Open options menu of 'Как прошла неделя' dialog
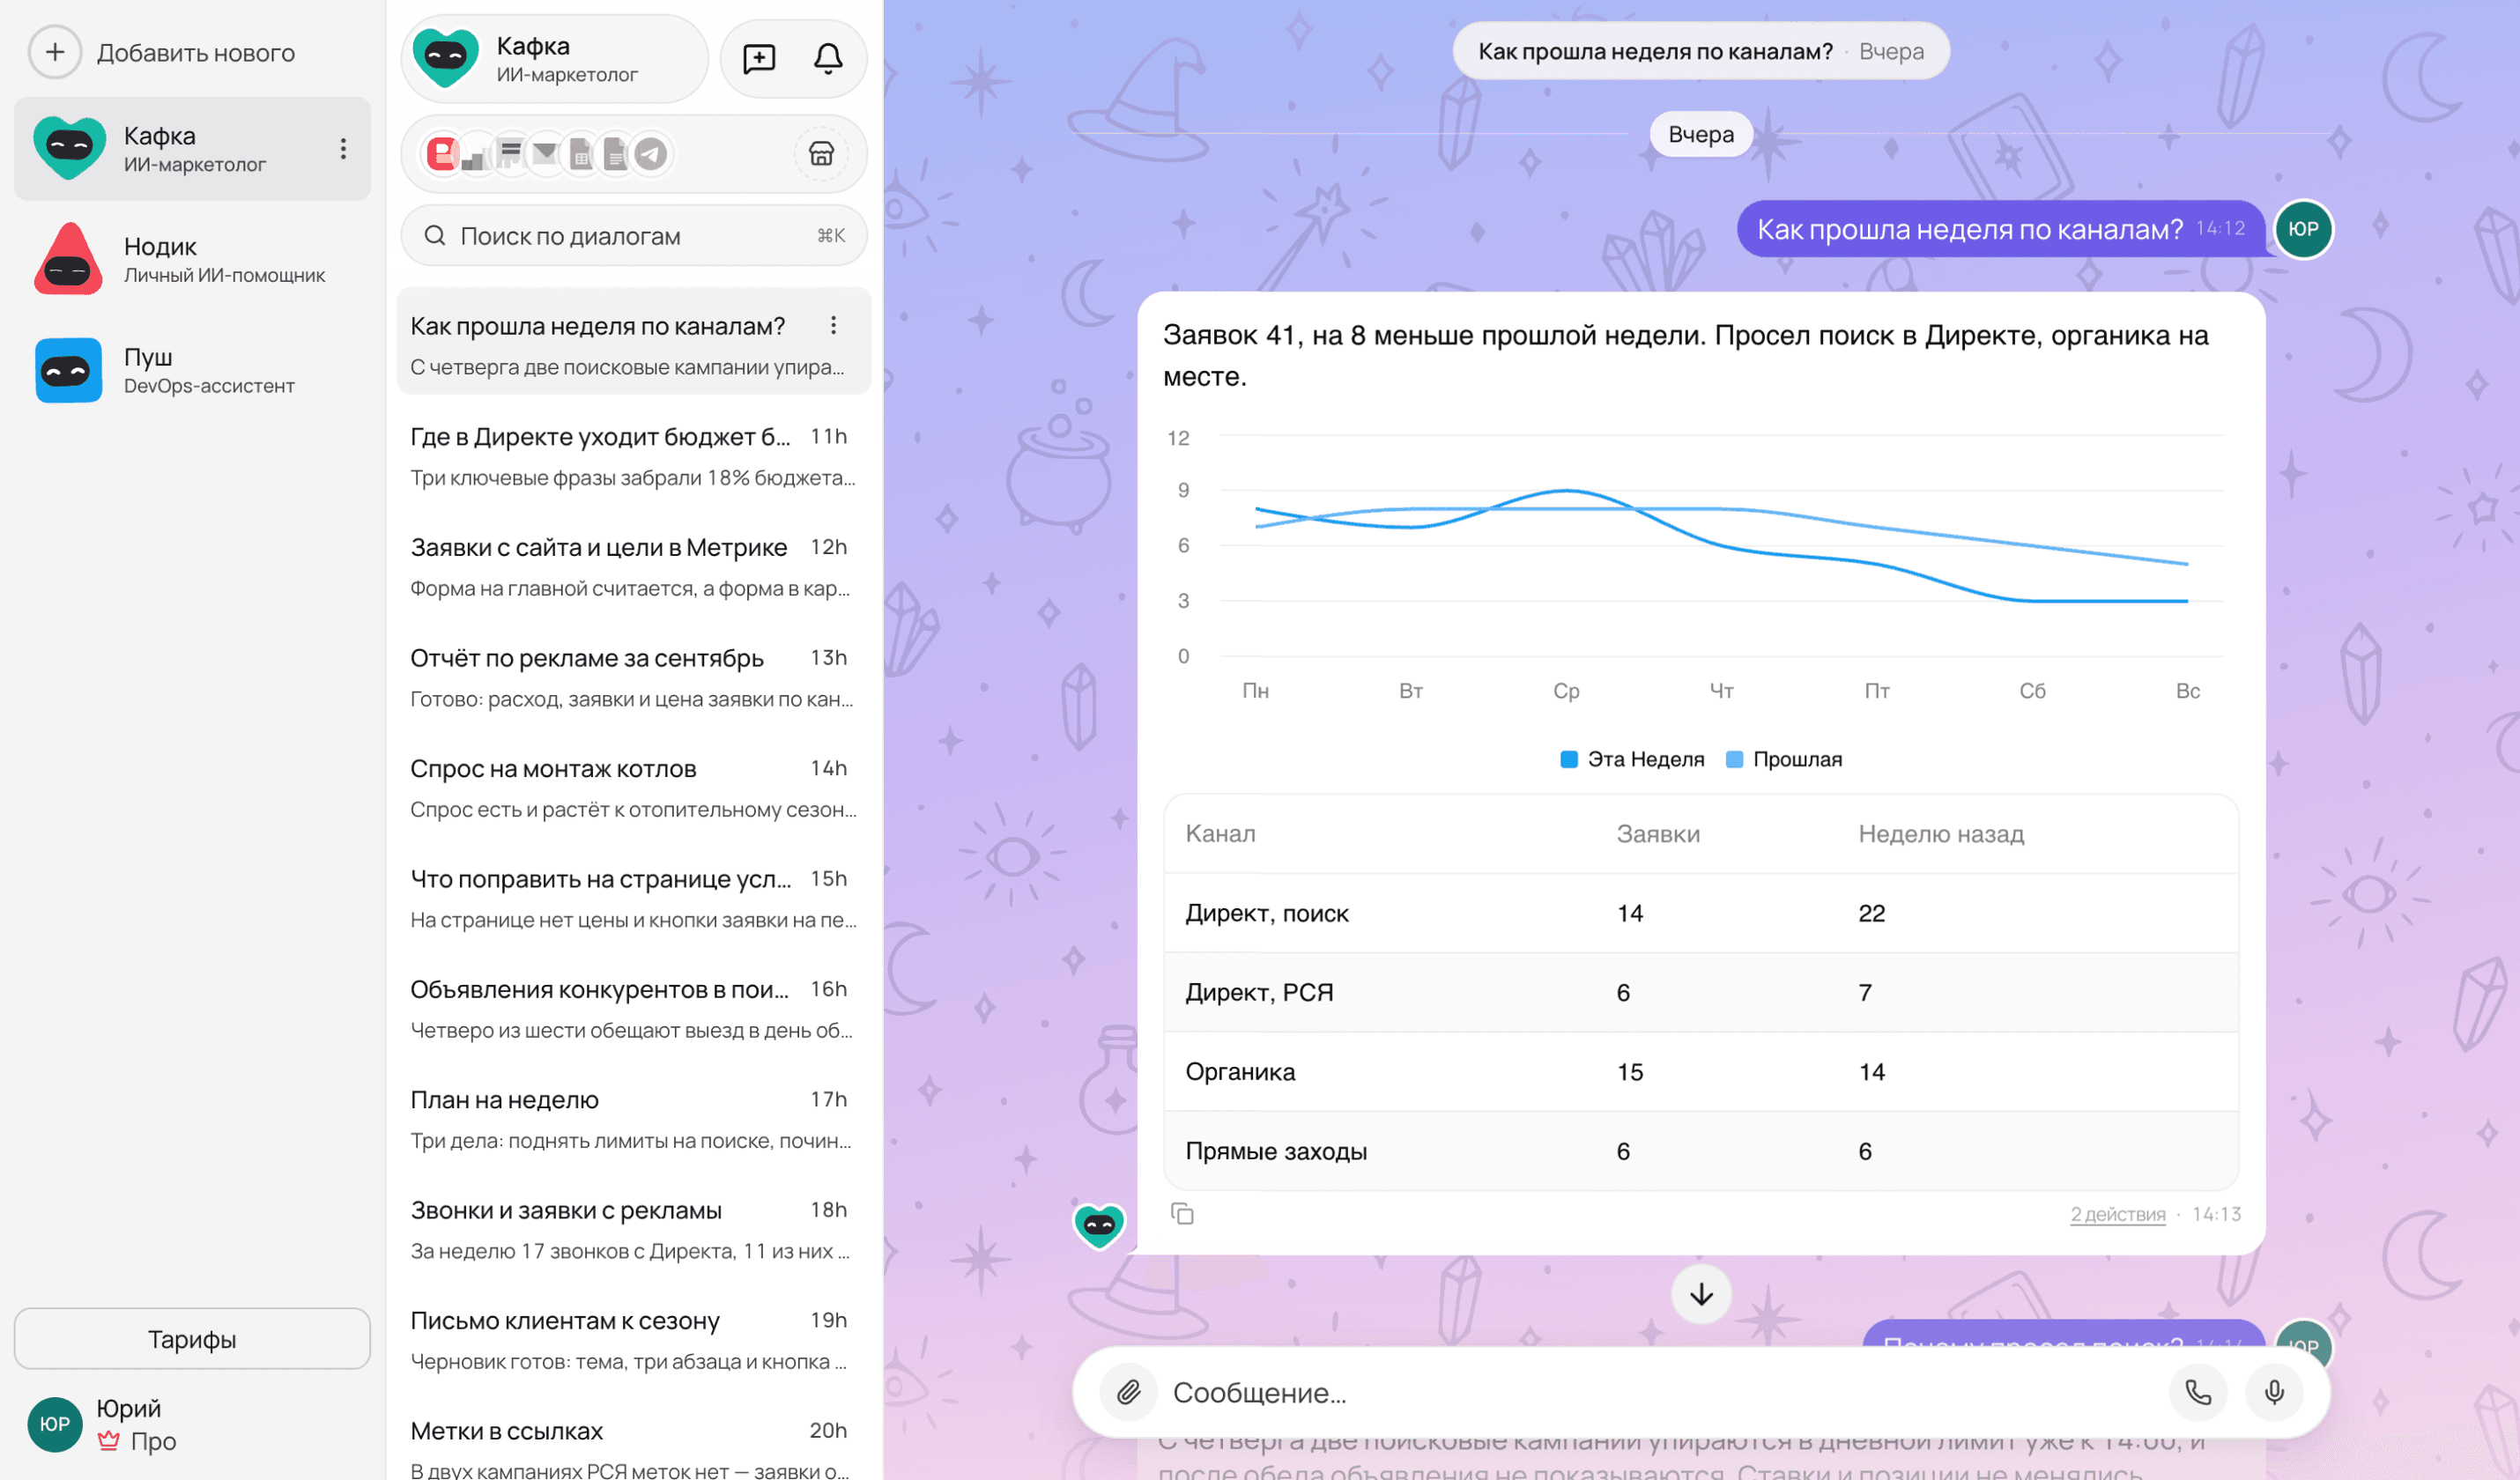Image resolution: width=2520 pixels, height=1480 pixels. [833, 325]
